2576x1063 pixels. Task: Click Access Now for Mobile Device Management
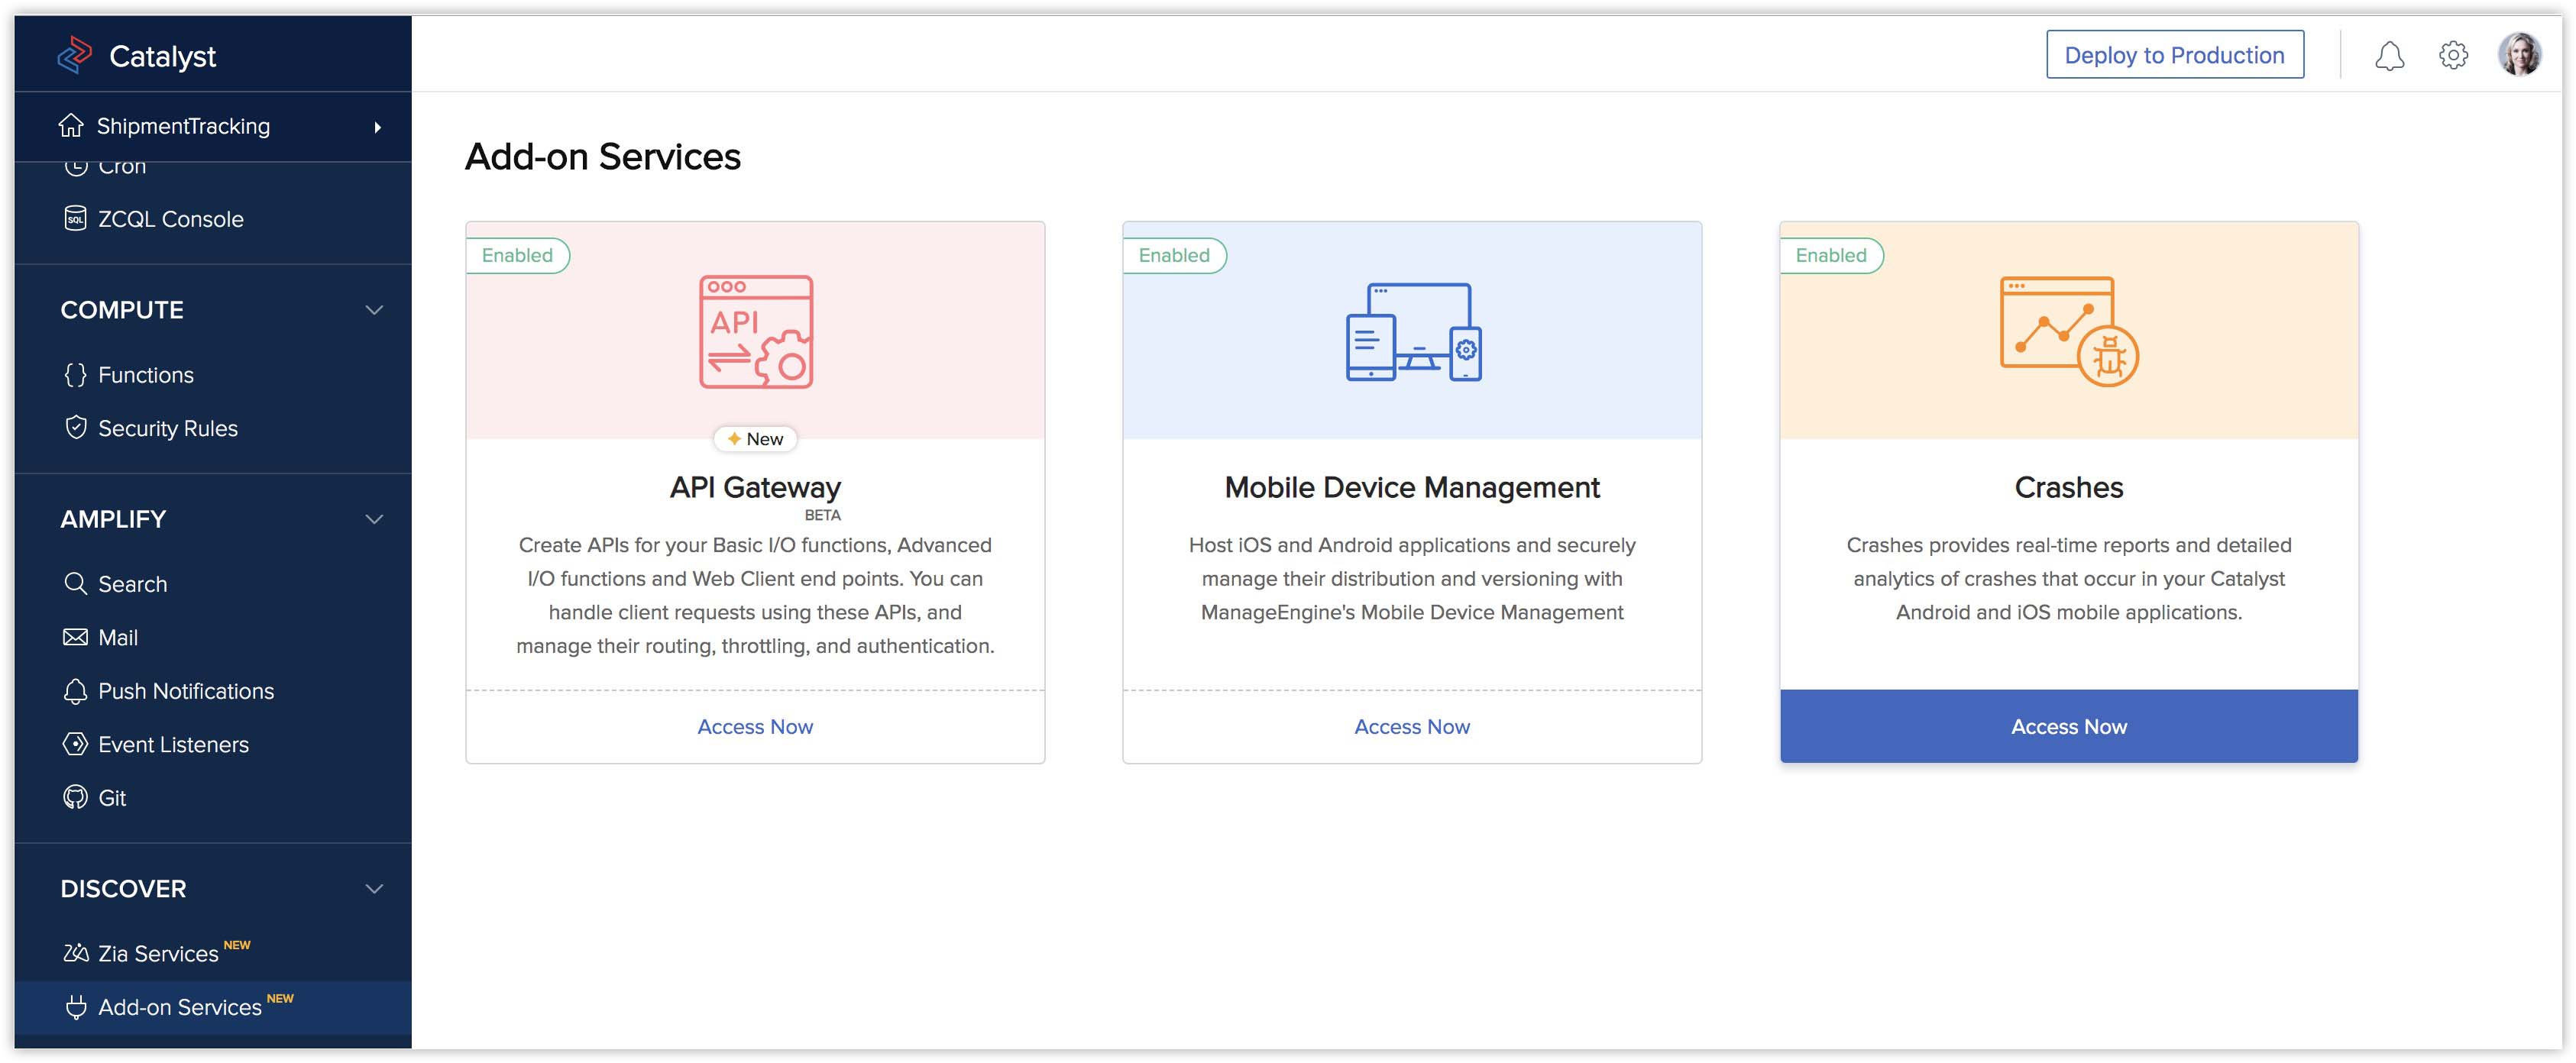[x=1412, y=726]
